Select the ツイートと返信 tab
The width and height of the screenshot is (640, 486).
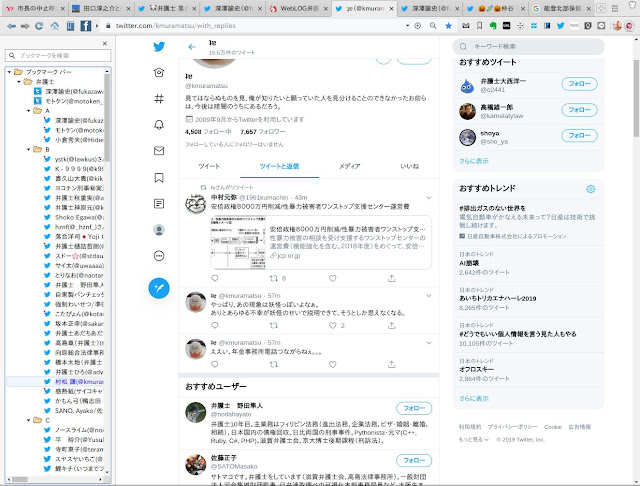coord(279,166)
